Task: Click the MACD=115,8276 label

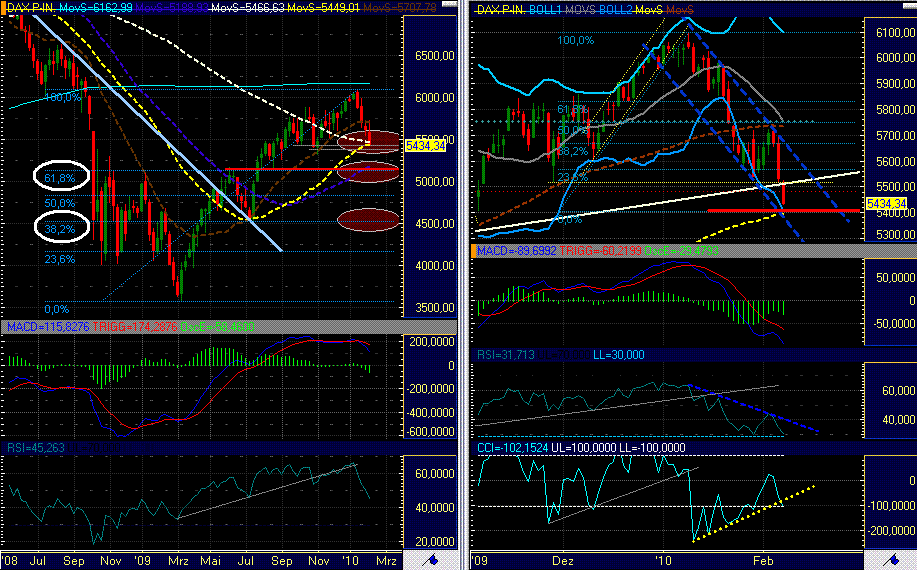Action: (48, 327)
